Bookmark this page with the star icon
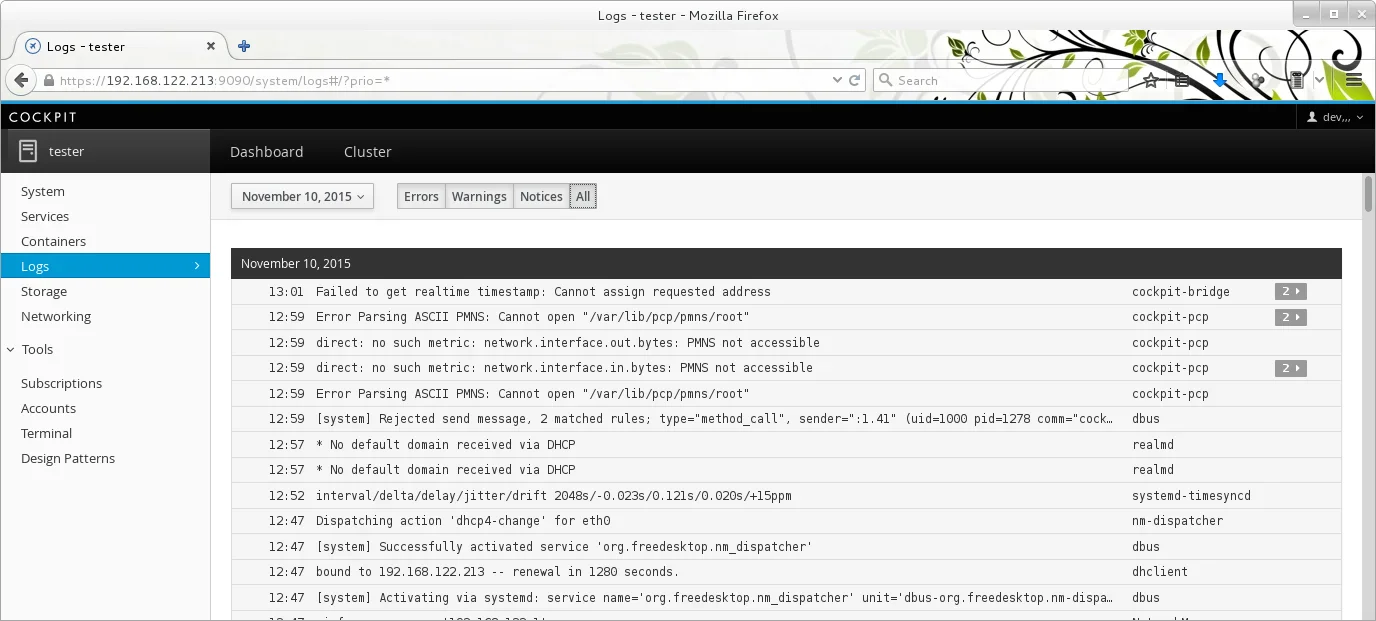 1149,80
